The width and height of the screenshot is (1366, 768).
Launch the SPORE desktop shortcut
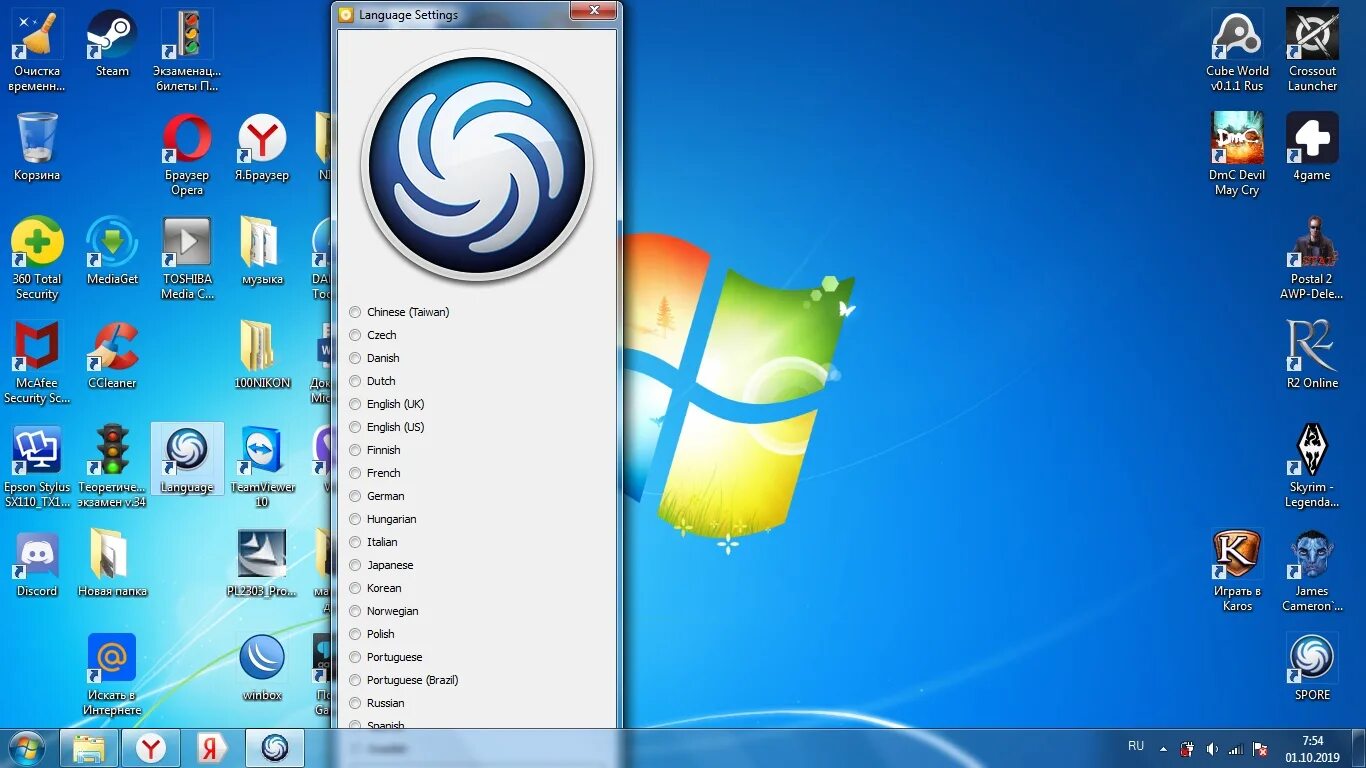1312,667
